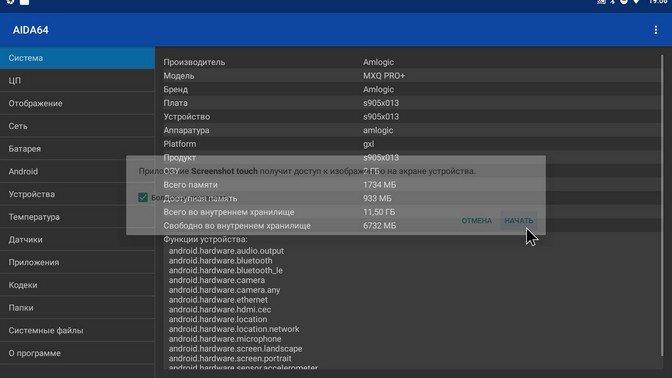Go to the Отображение section

[77, 103]
